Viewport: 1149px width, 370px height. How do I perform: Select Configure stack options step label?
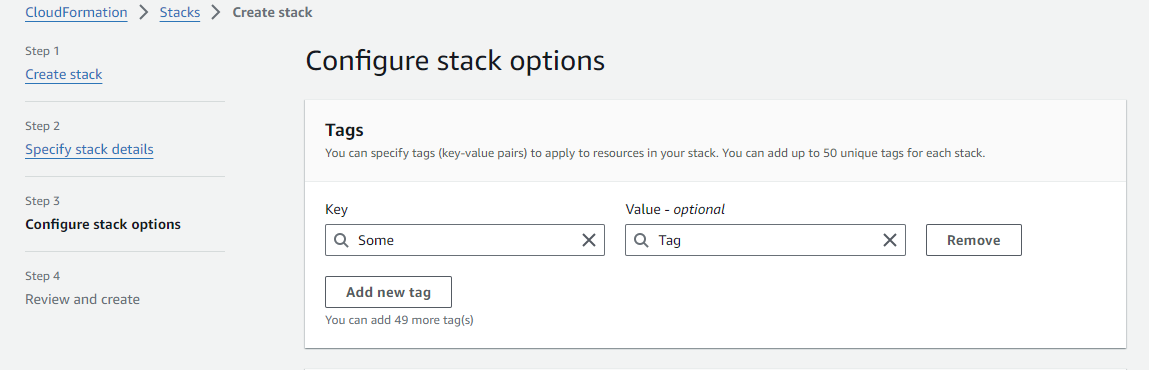pos(103,224)
